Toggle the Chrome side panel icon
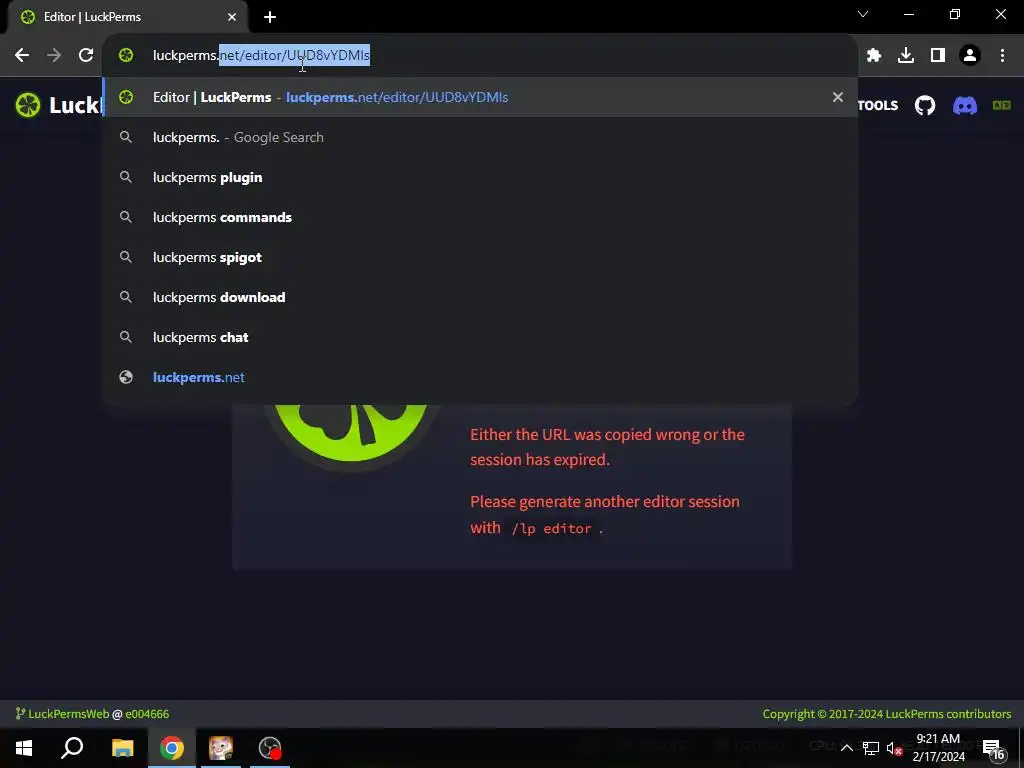Screen dimensions: 1024x768 tap(938, 56)
